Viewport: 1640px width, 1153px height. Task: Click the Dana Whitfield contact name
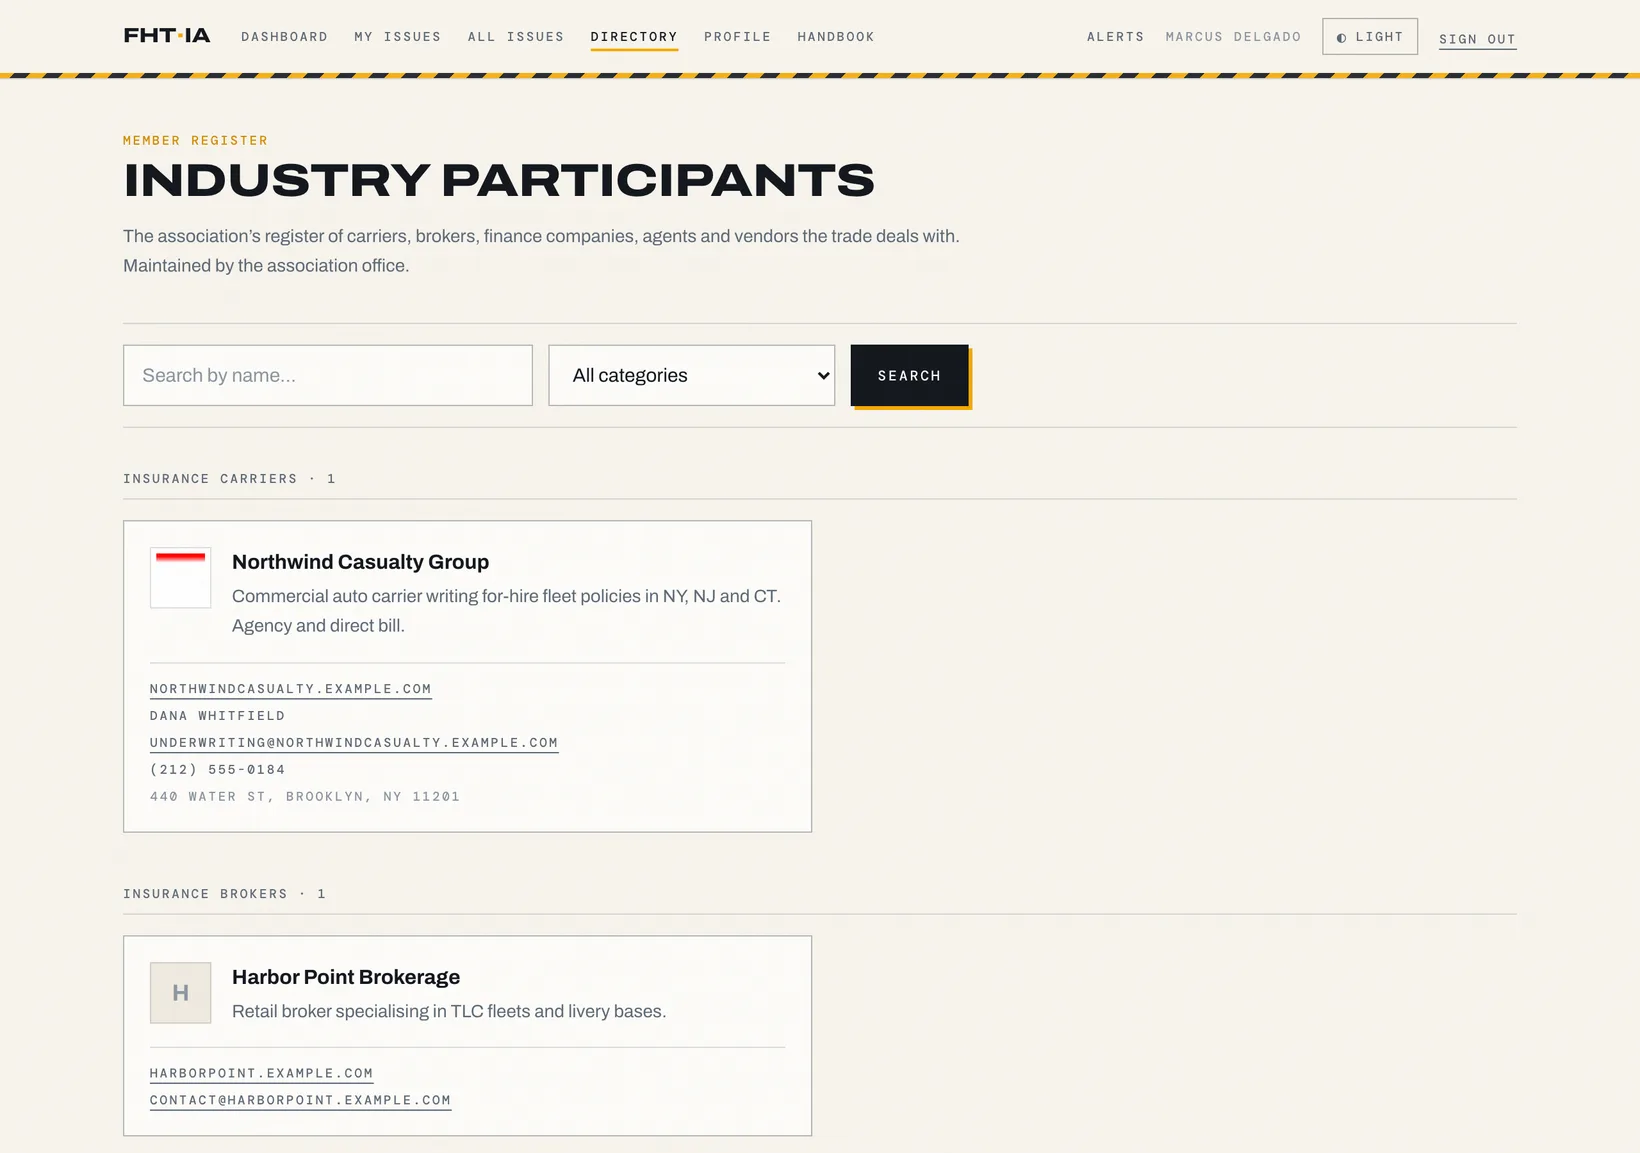coord(217,716)
